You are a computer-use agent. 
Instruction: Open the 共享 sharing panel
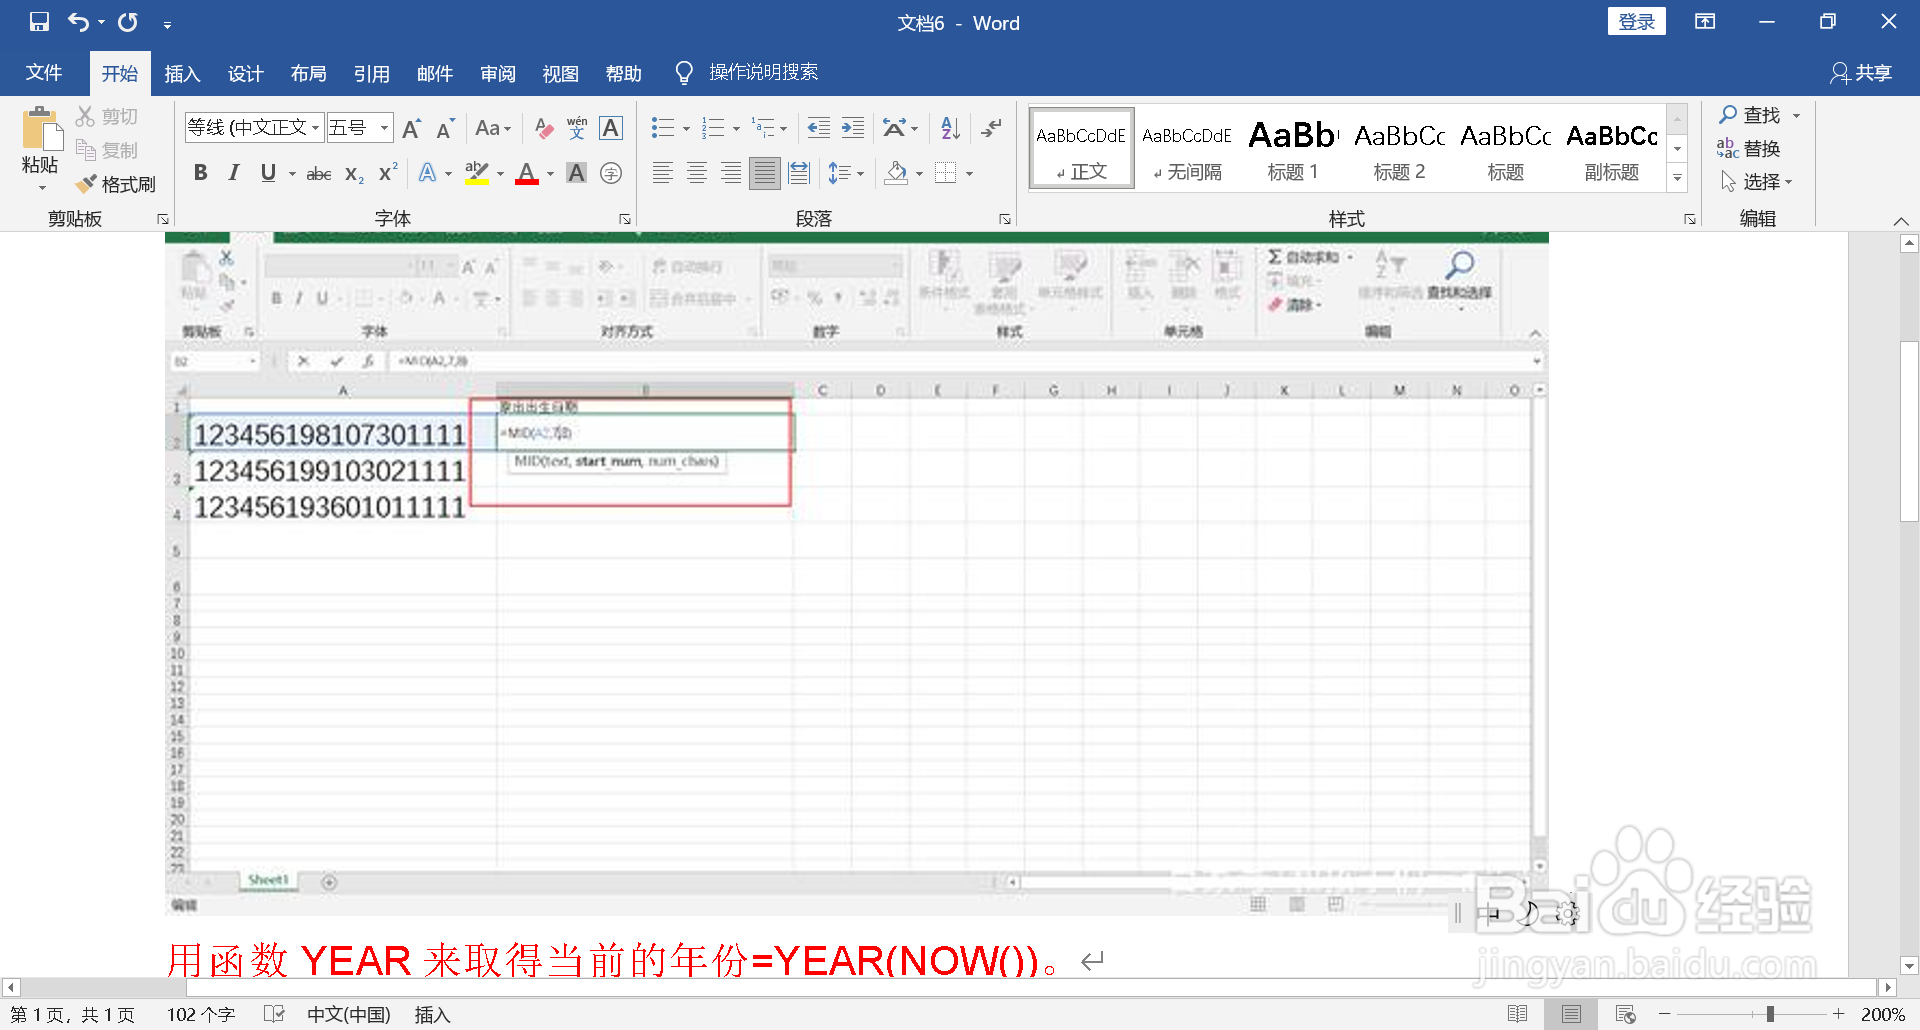[1860, 72]
